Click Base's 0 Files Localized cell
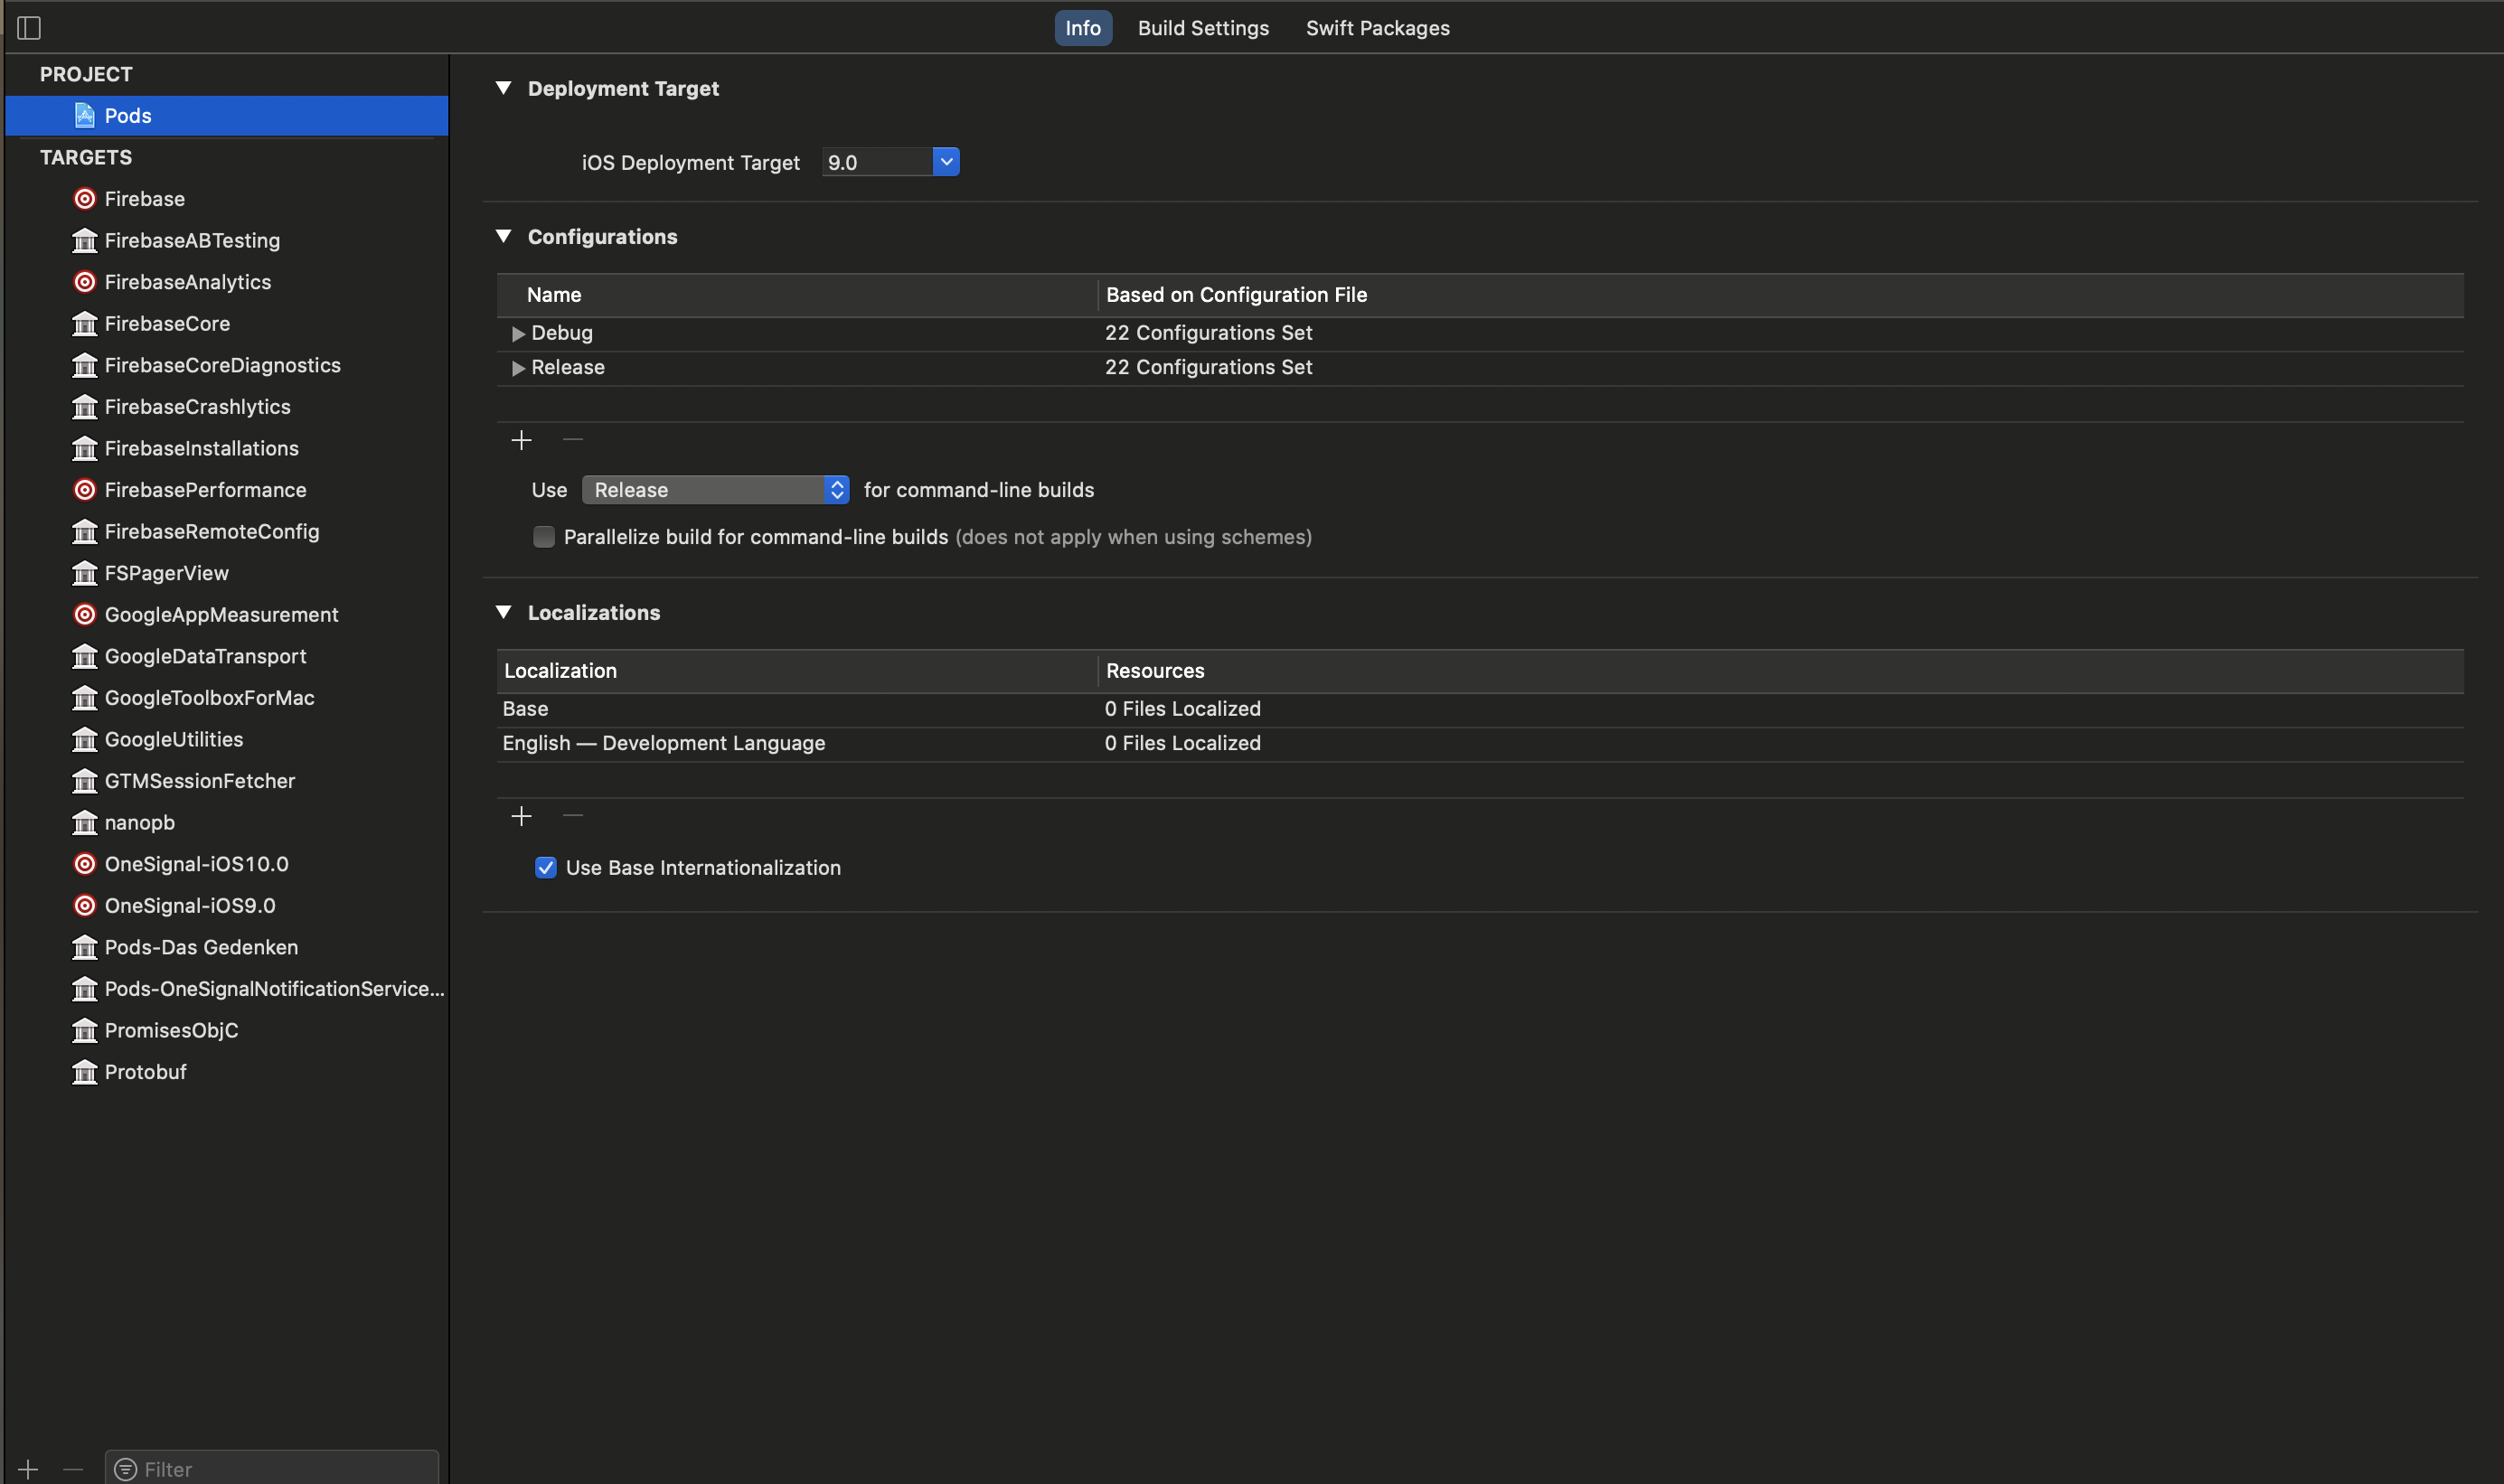Screen dimensions: 2504x1484 (x=1182, y=709)
